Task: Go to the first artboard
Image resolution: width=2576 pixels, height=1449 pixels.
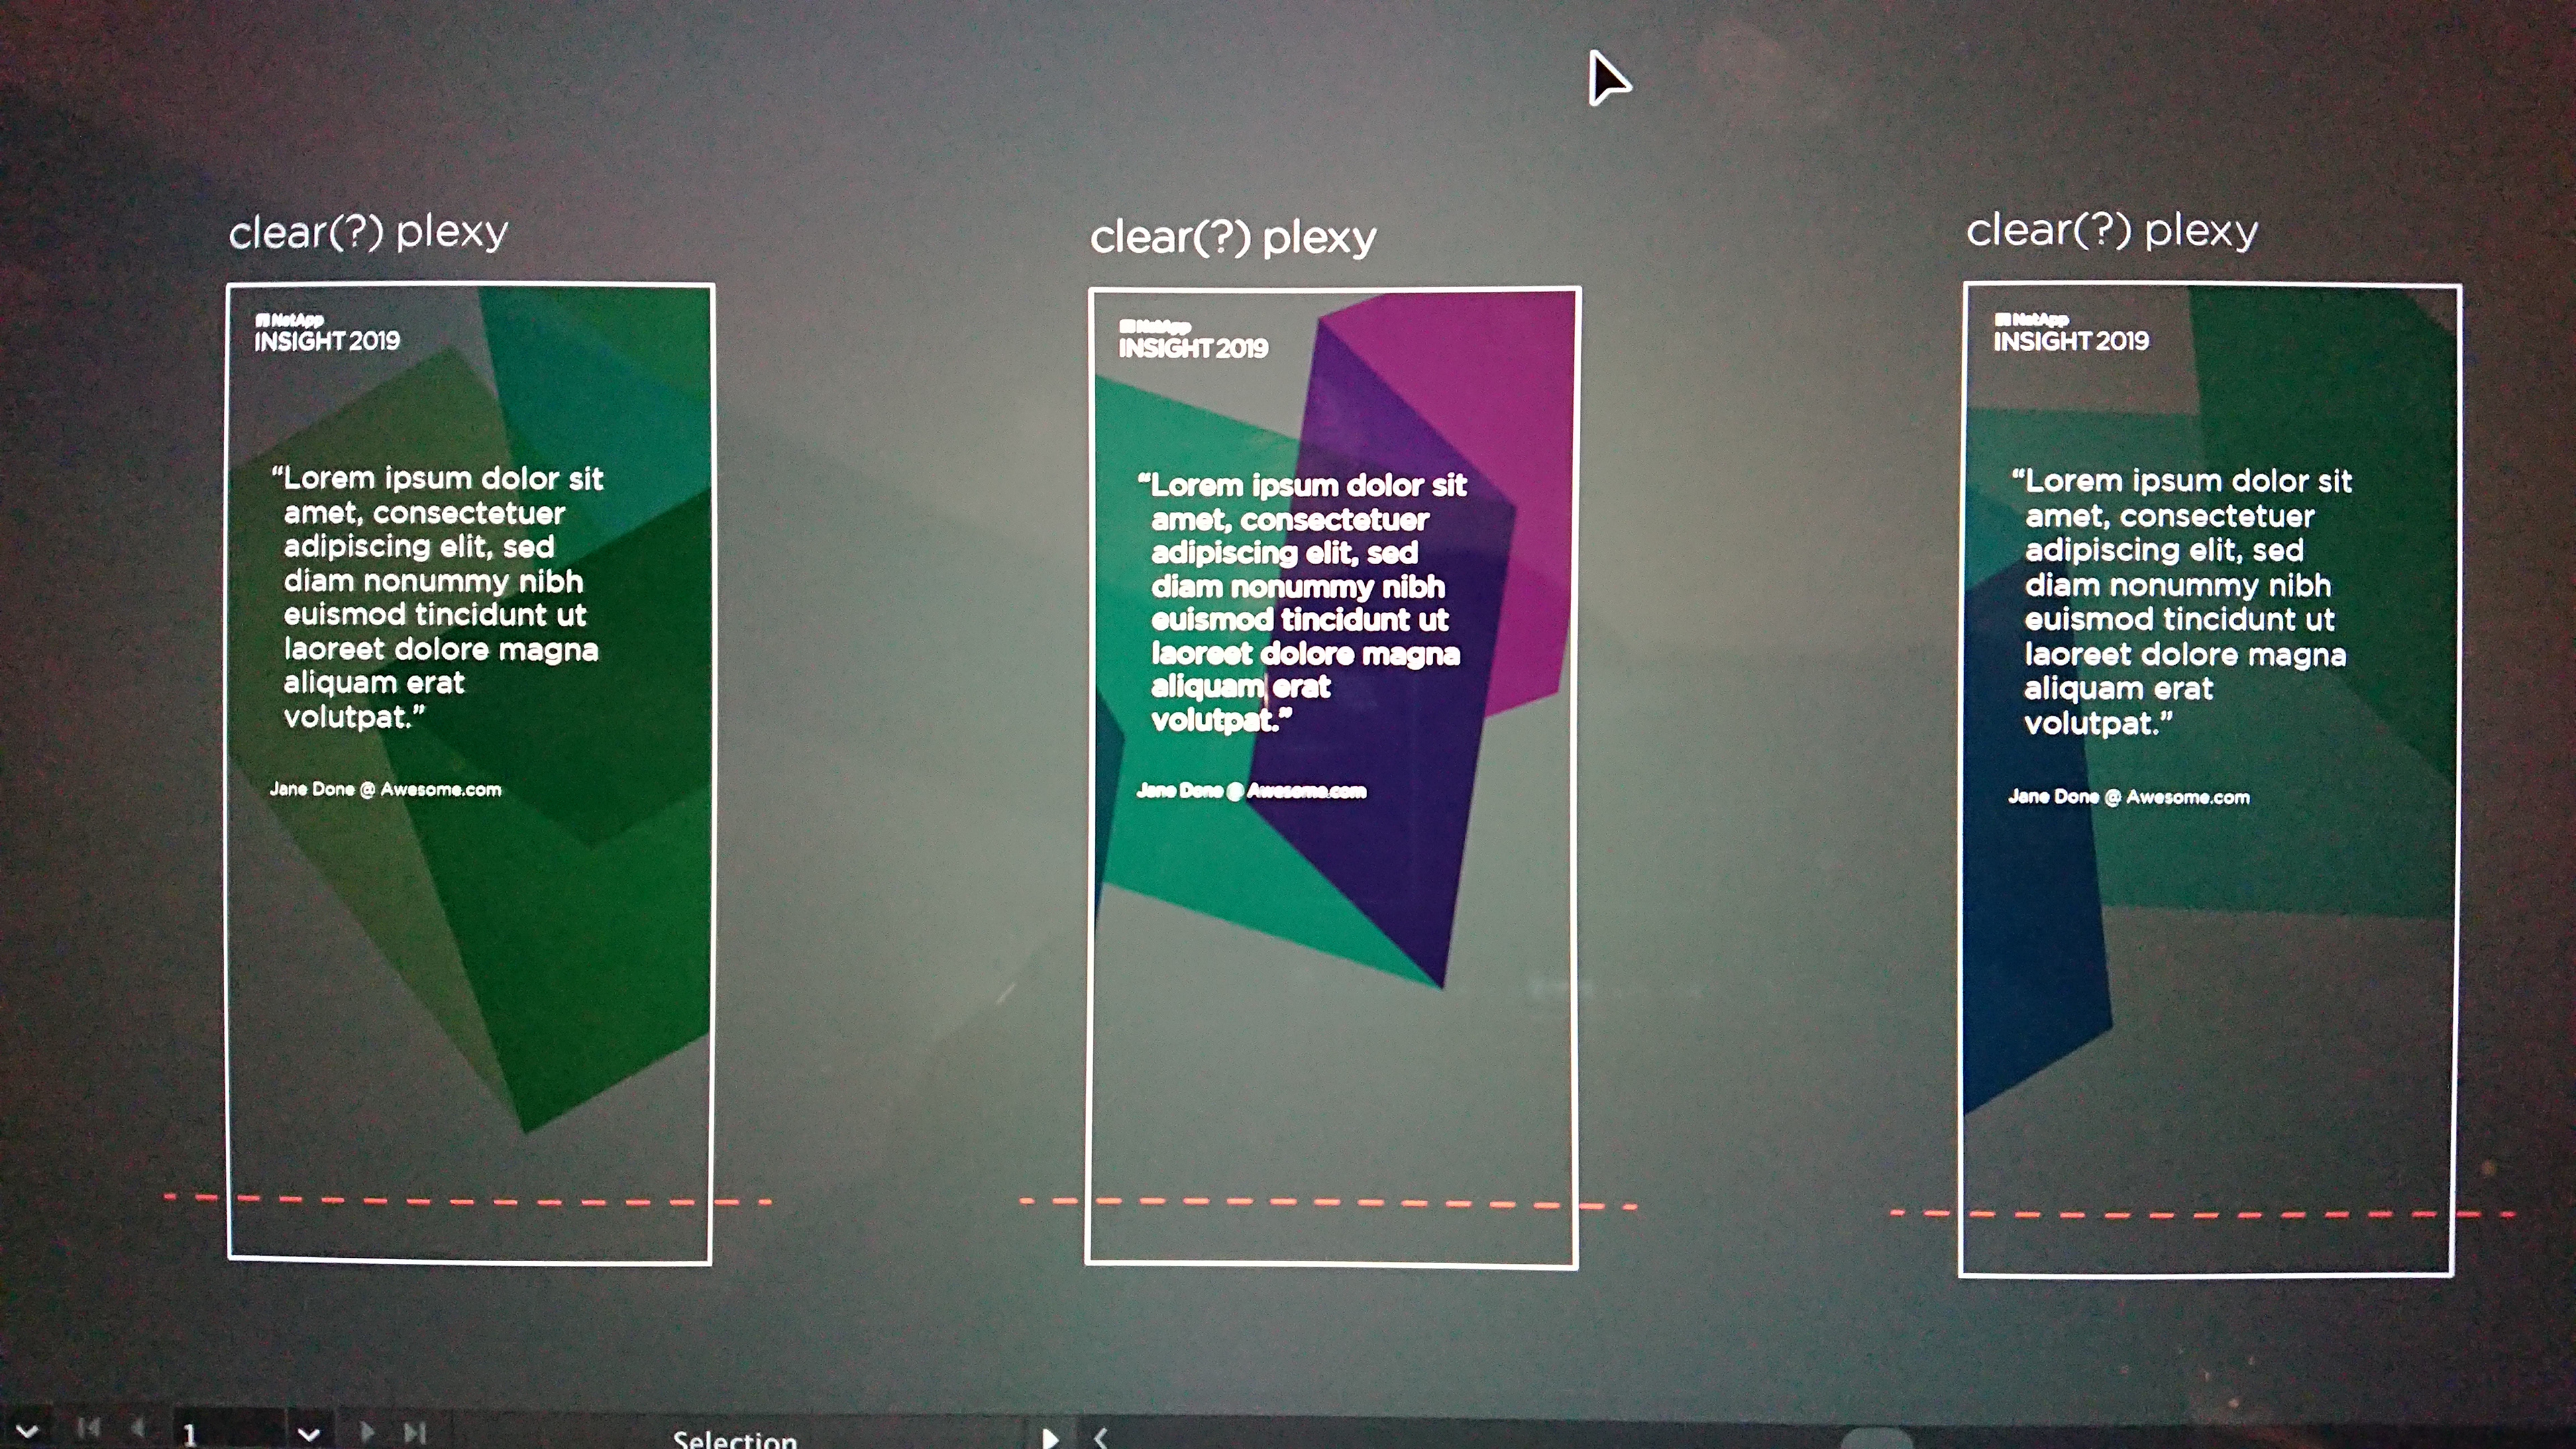Action: coord(88,1428)
